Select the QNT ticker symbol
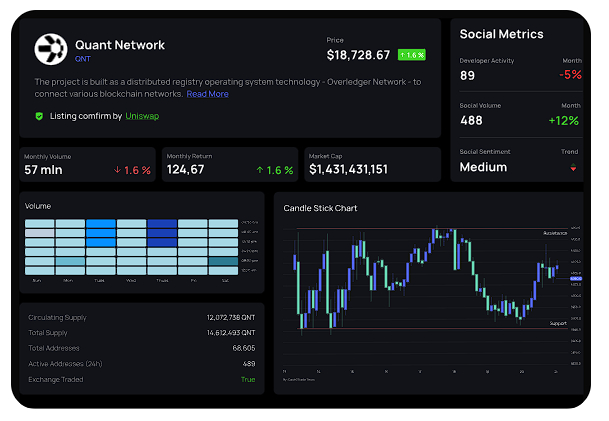 point(83,59)
